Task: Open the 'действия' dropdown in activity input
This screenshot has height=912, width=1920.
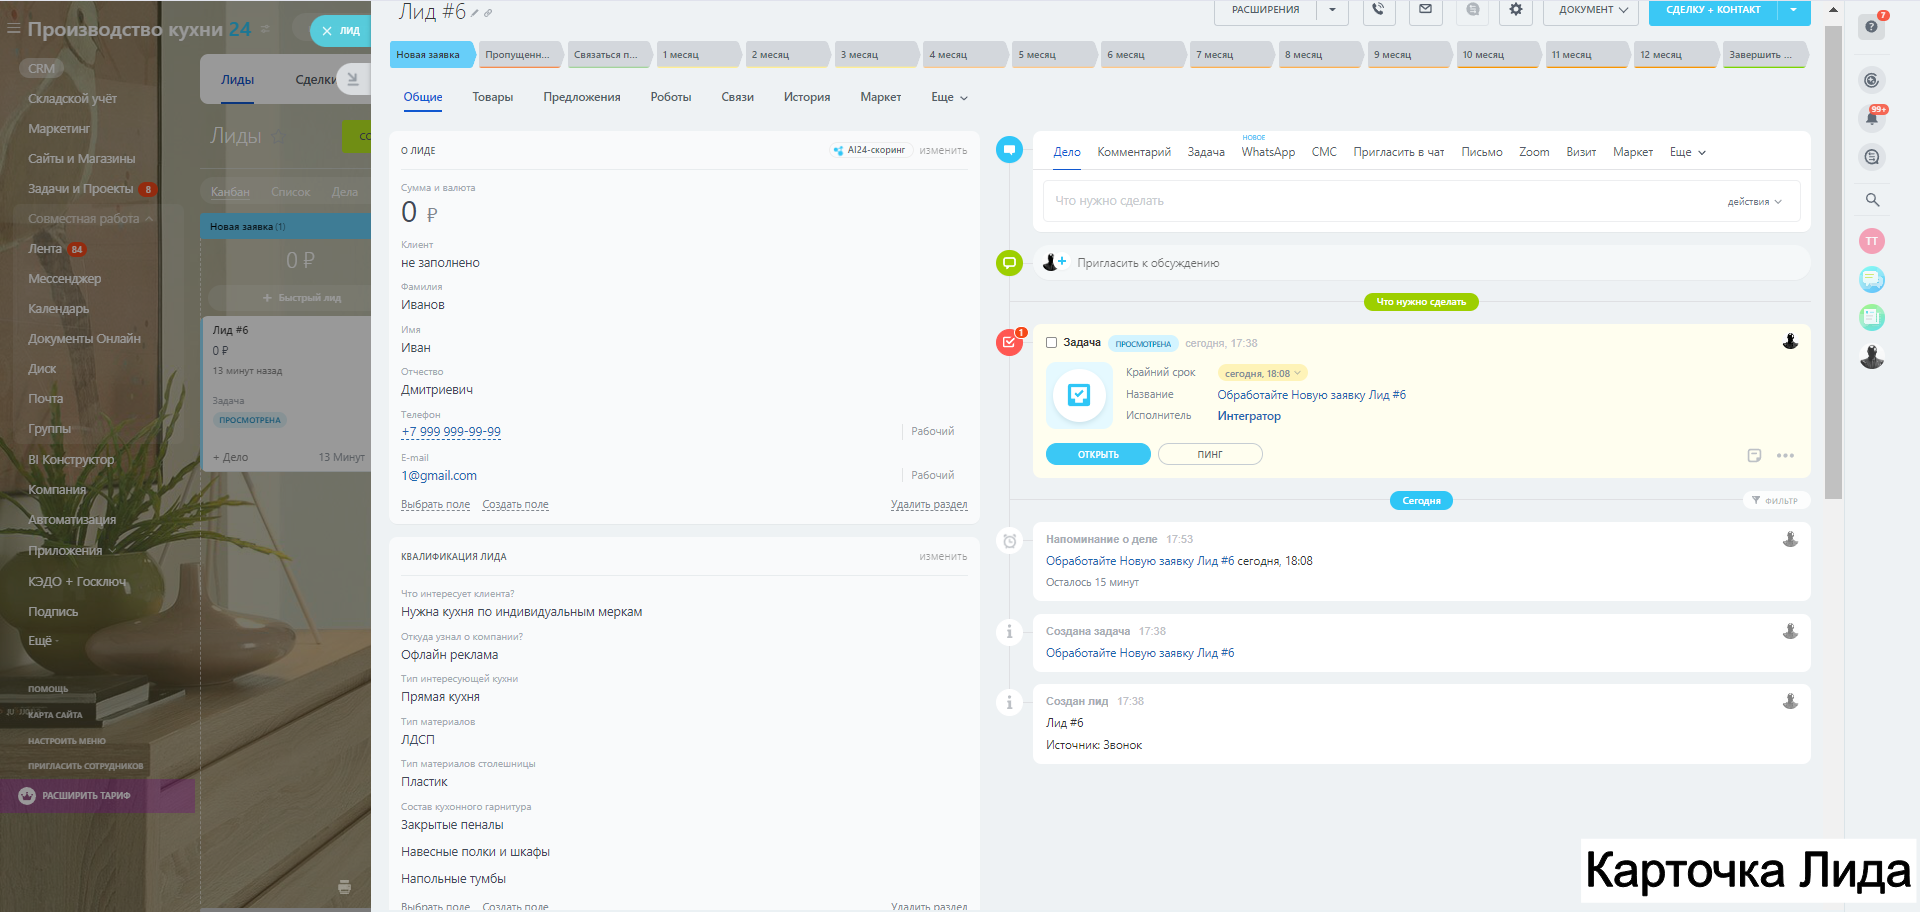Action: click(x=1754, y=202)
